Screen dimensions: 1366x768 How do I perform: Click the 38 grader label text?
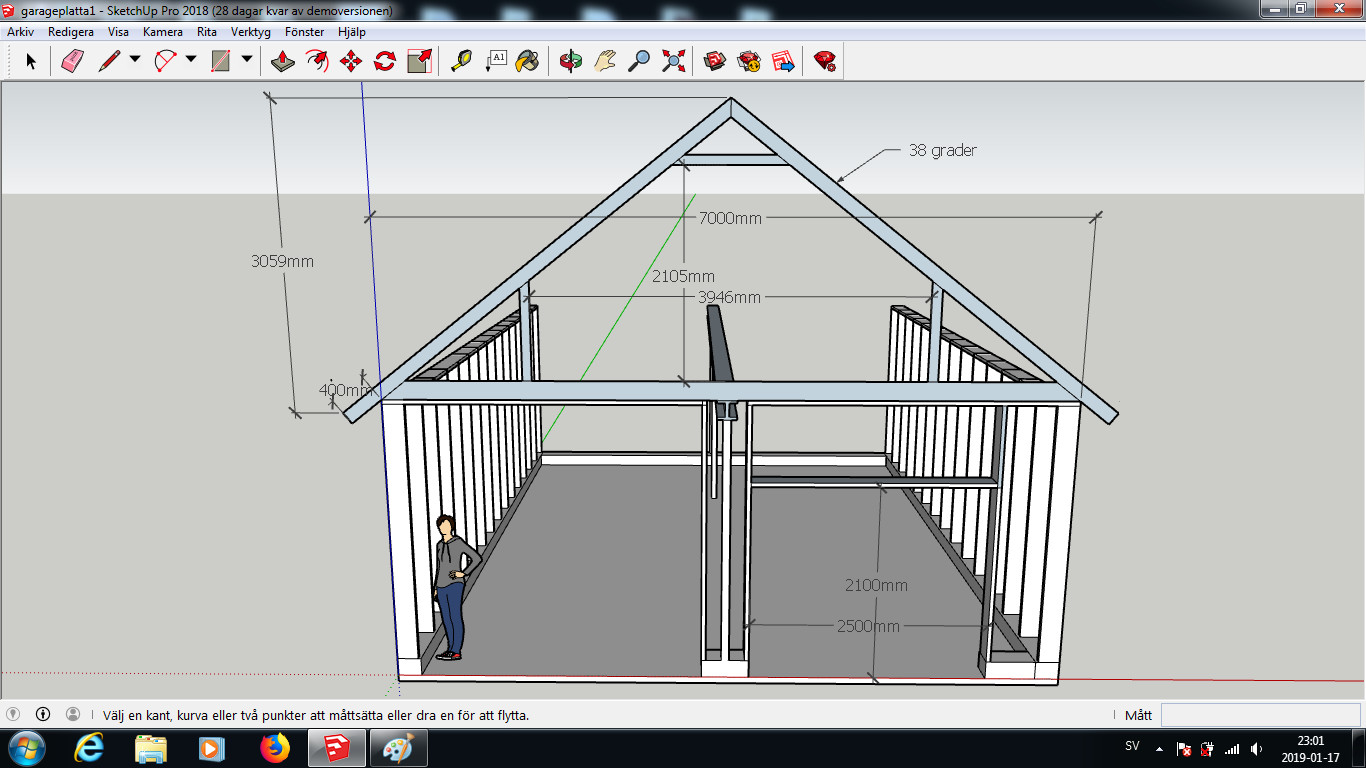942,151
